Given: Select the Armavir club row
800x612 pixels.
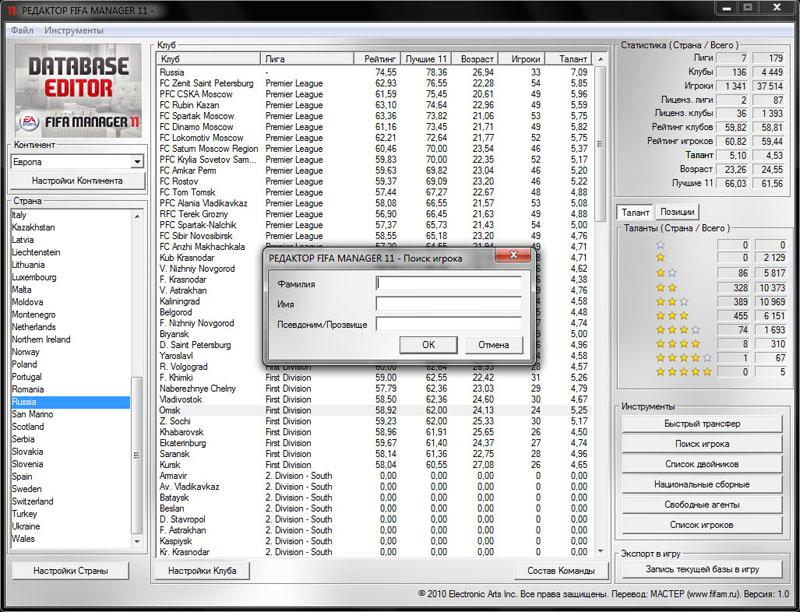Looking at the screenshot, I should (x=374, y=476).
